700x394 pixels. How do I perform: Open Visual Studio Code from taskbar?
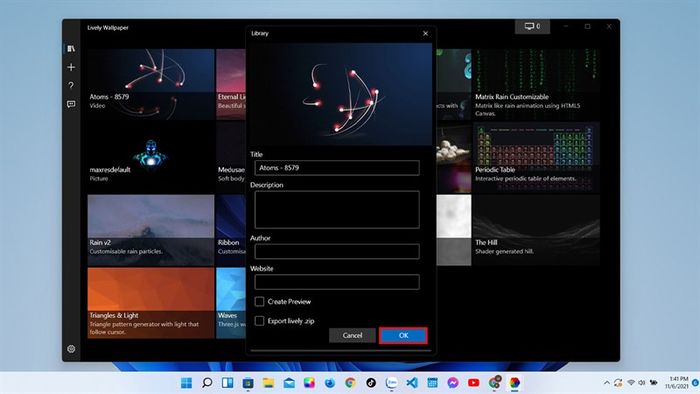(x=412, y=382)
